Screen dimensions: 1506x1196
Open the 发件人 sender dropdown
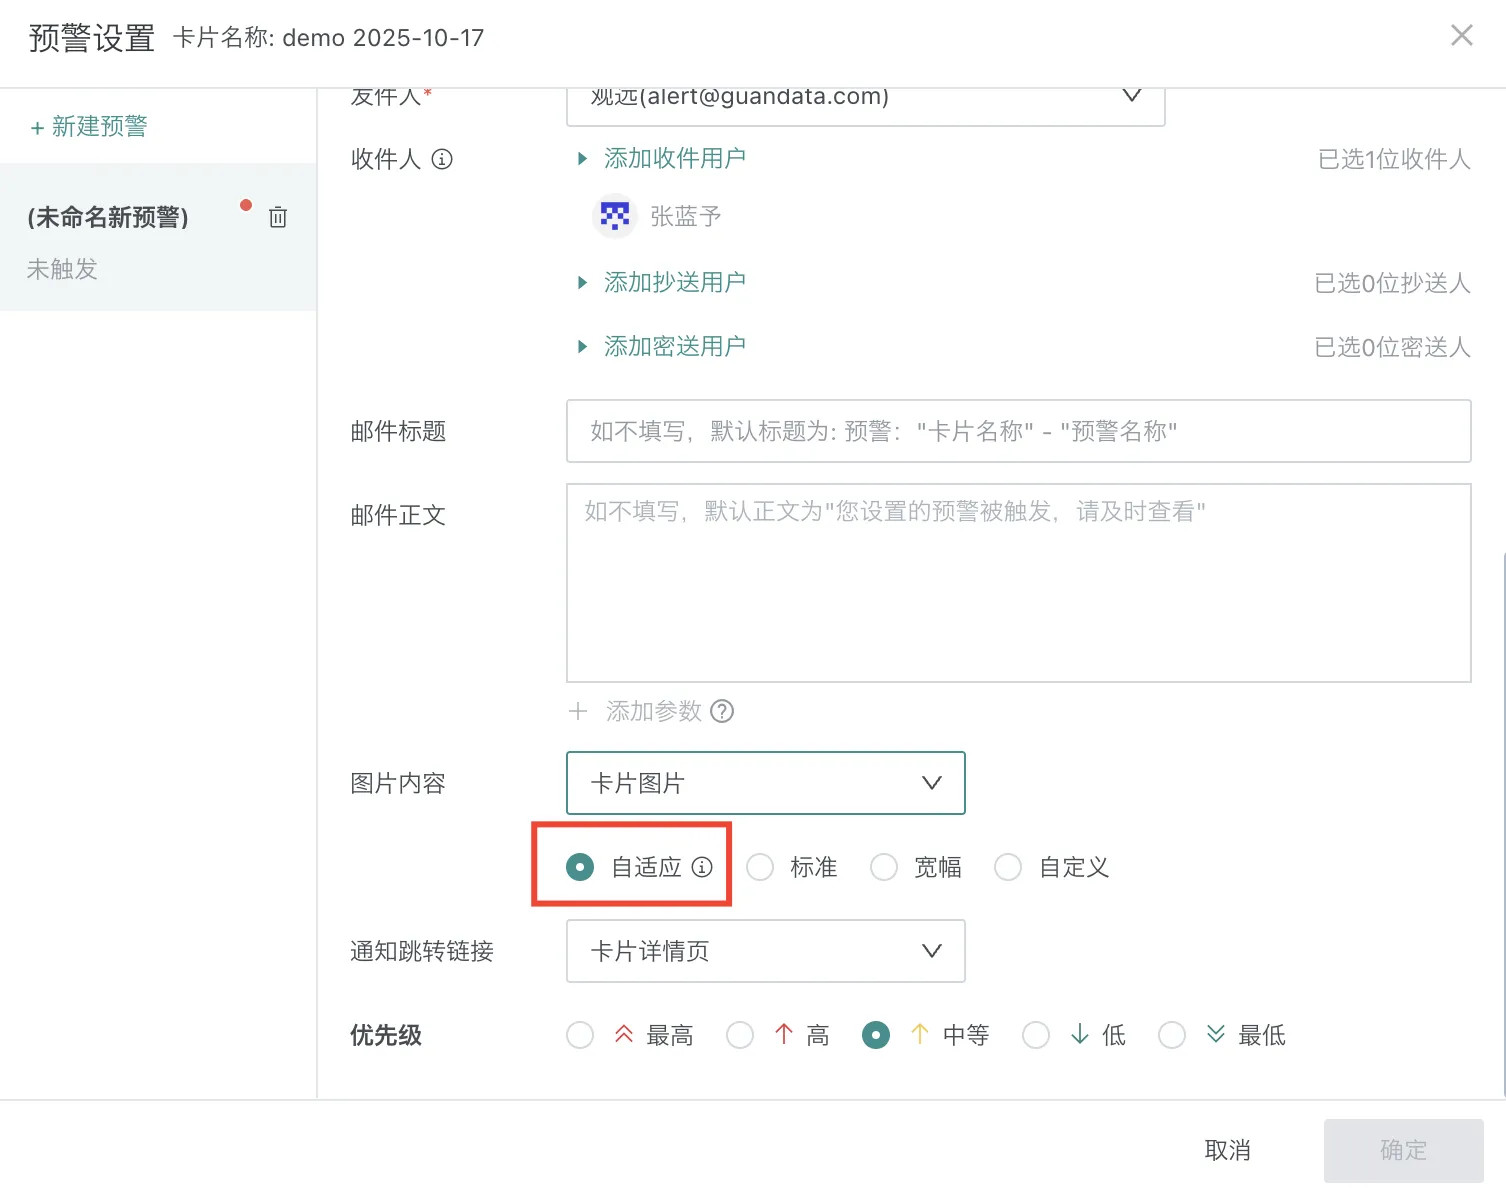[865, 102]
